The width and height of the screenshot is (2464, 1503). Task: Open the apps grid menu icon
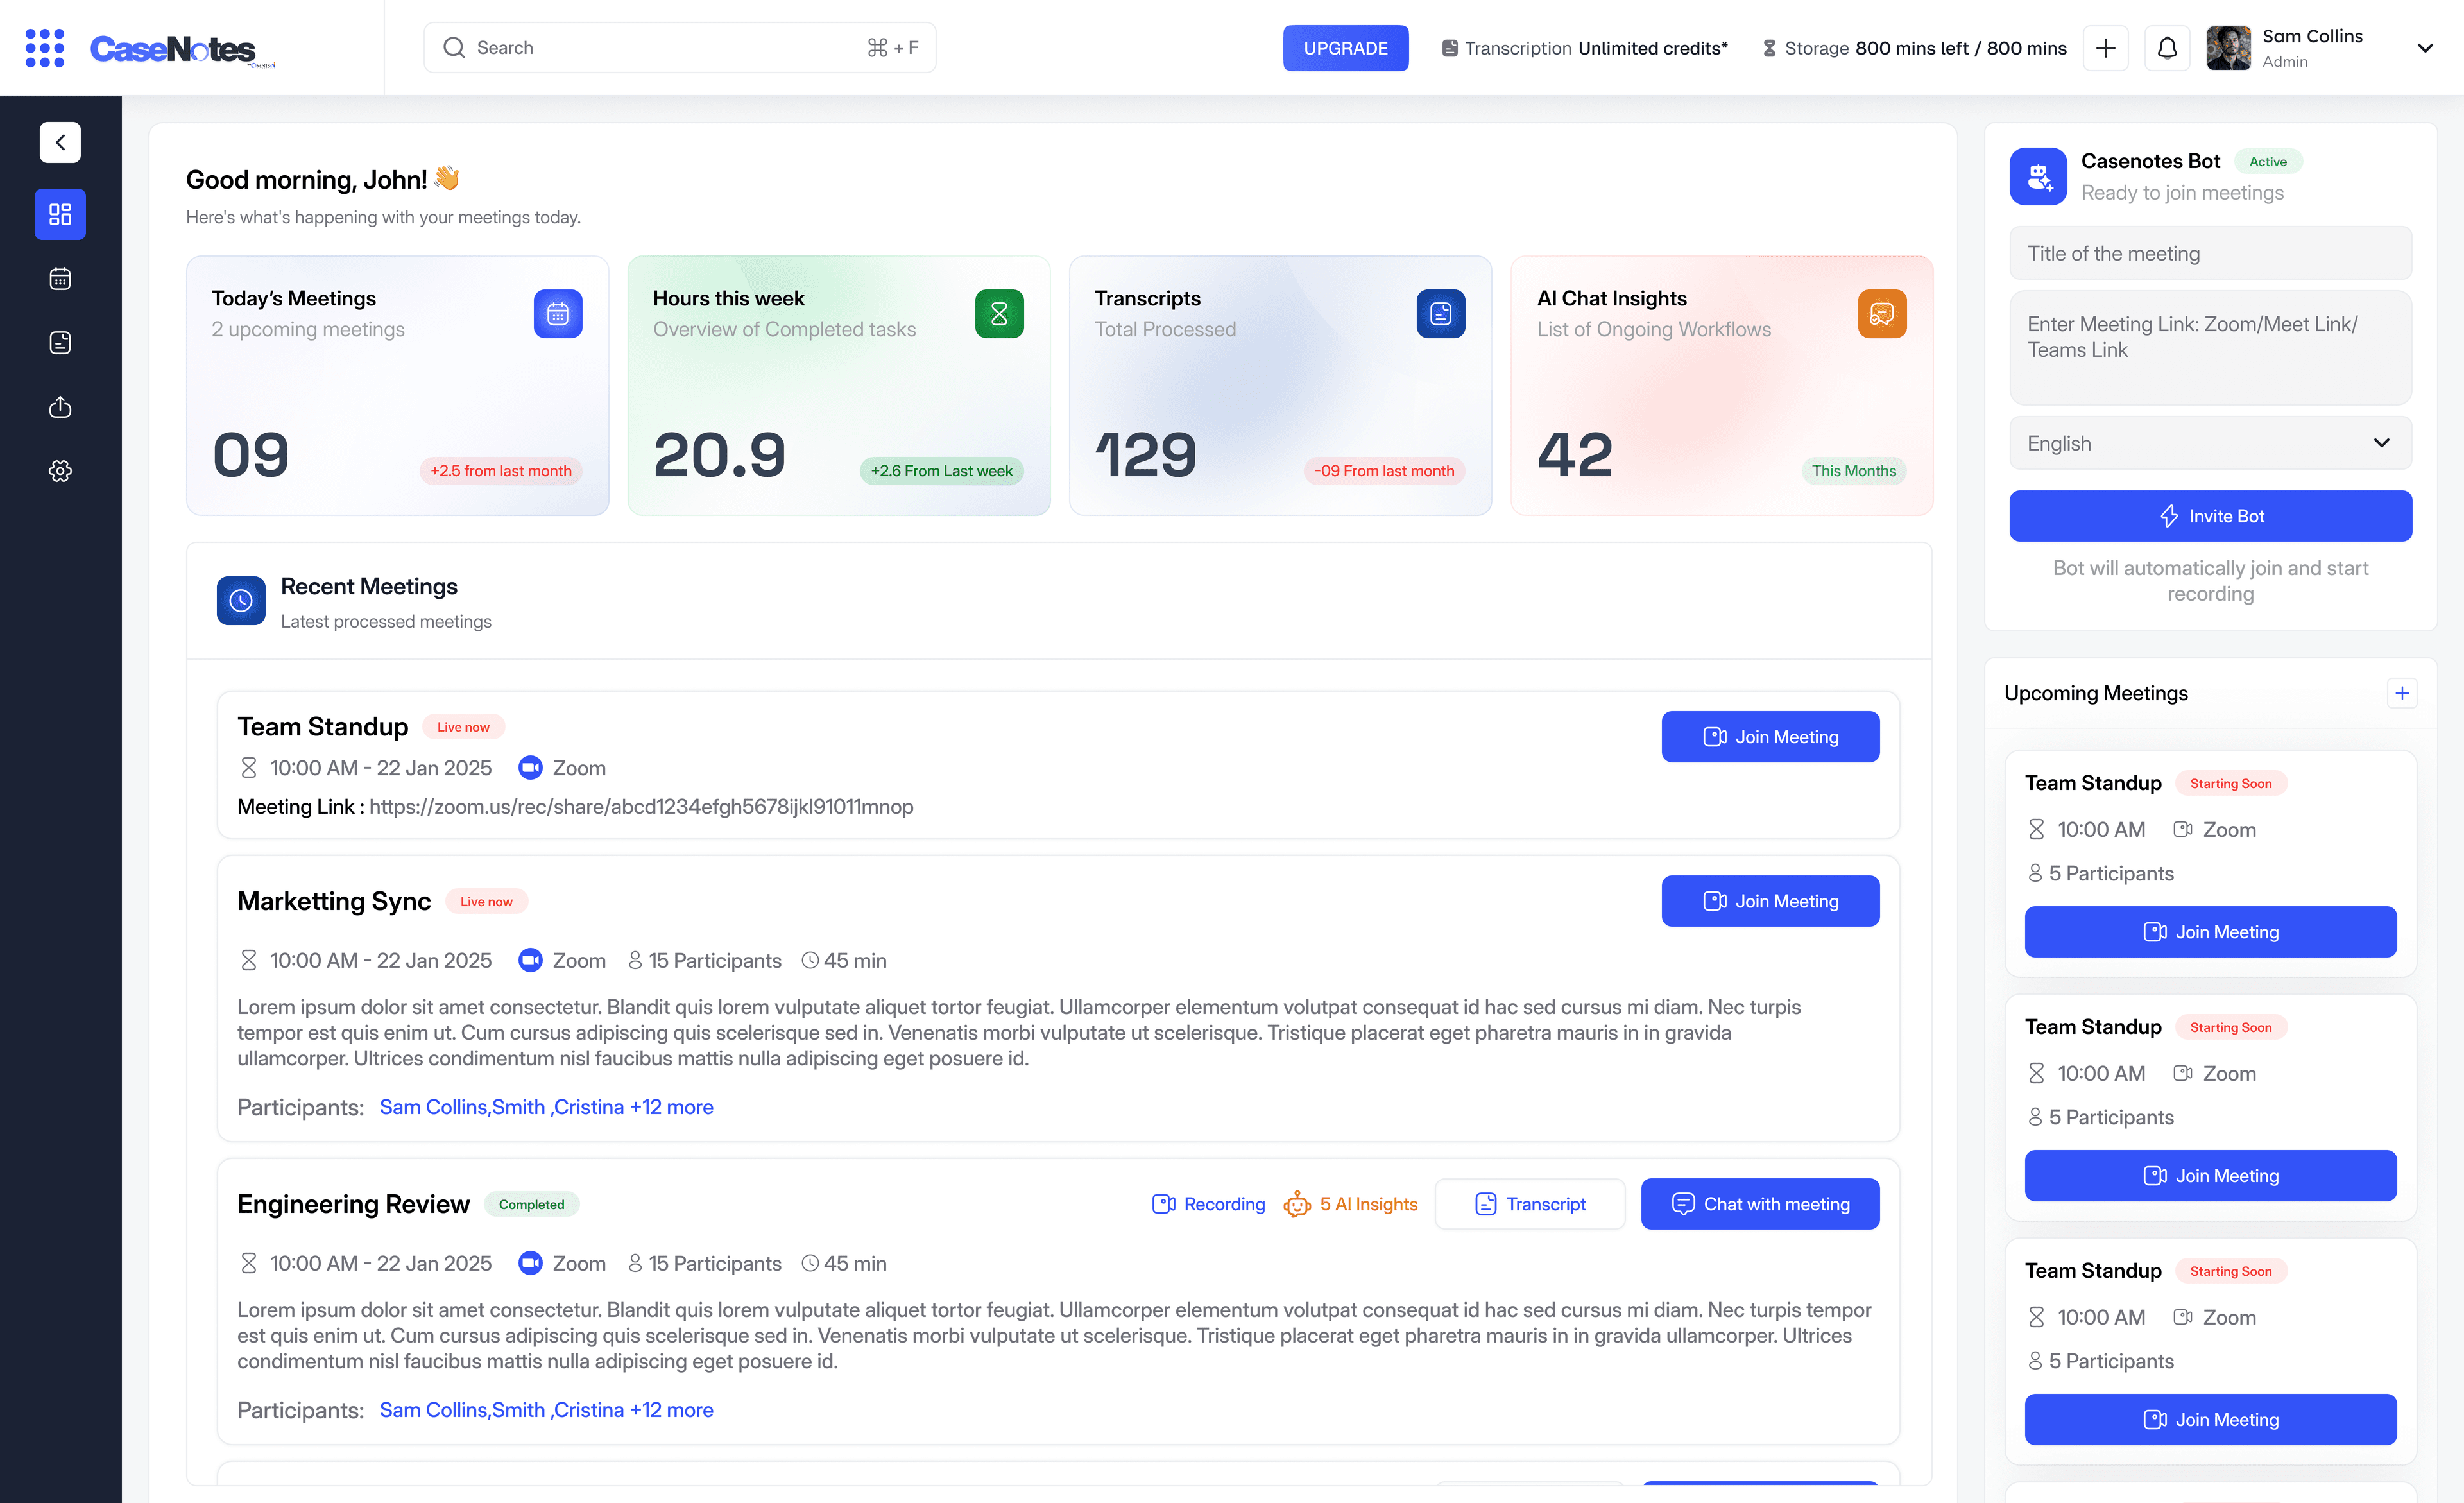click(44, 48)
